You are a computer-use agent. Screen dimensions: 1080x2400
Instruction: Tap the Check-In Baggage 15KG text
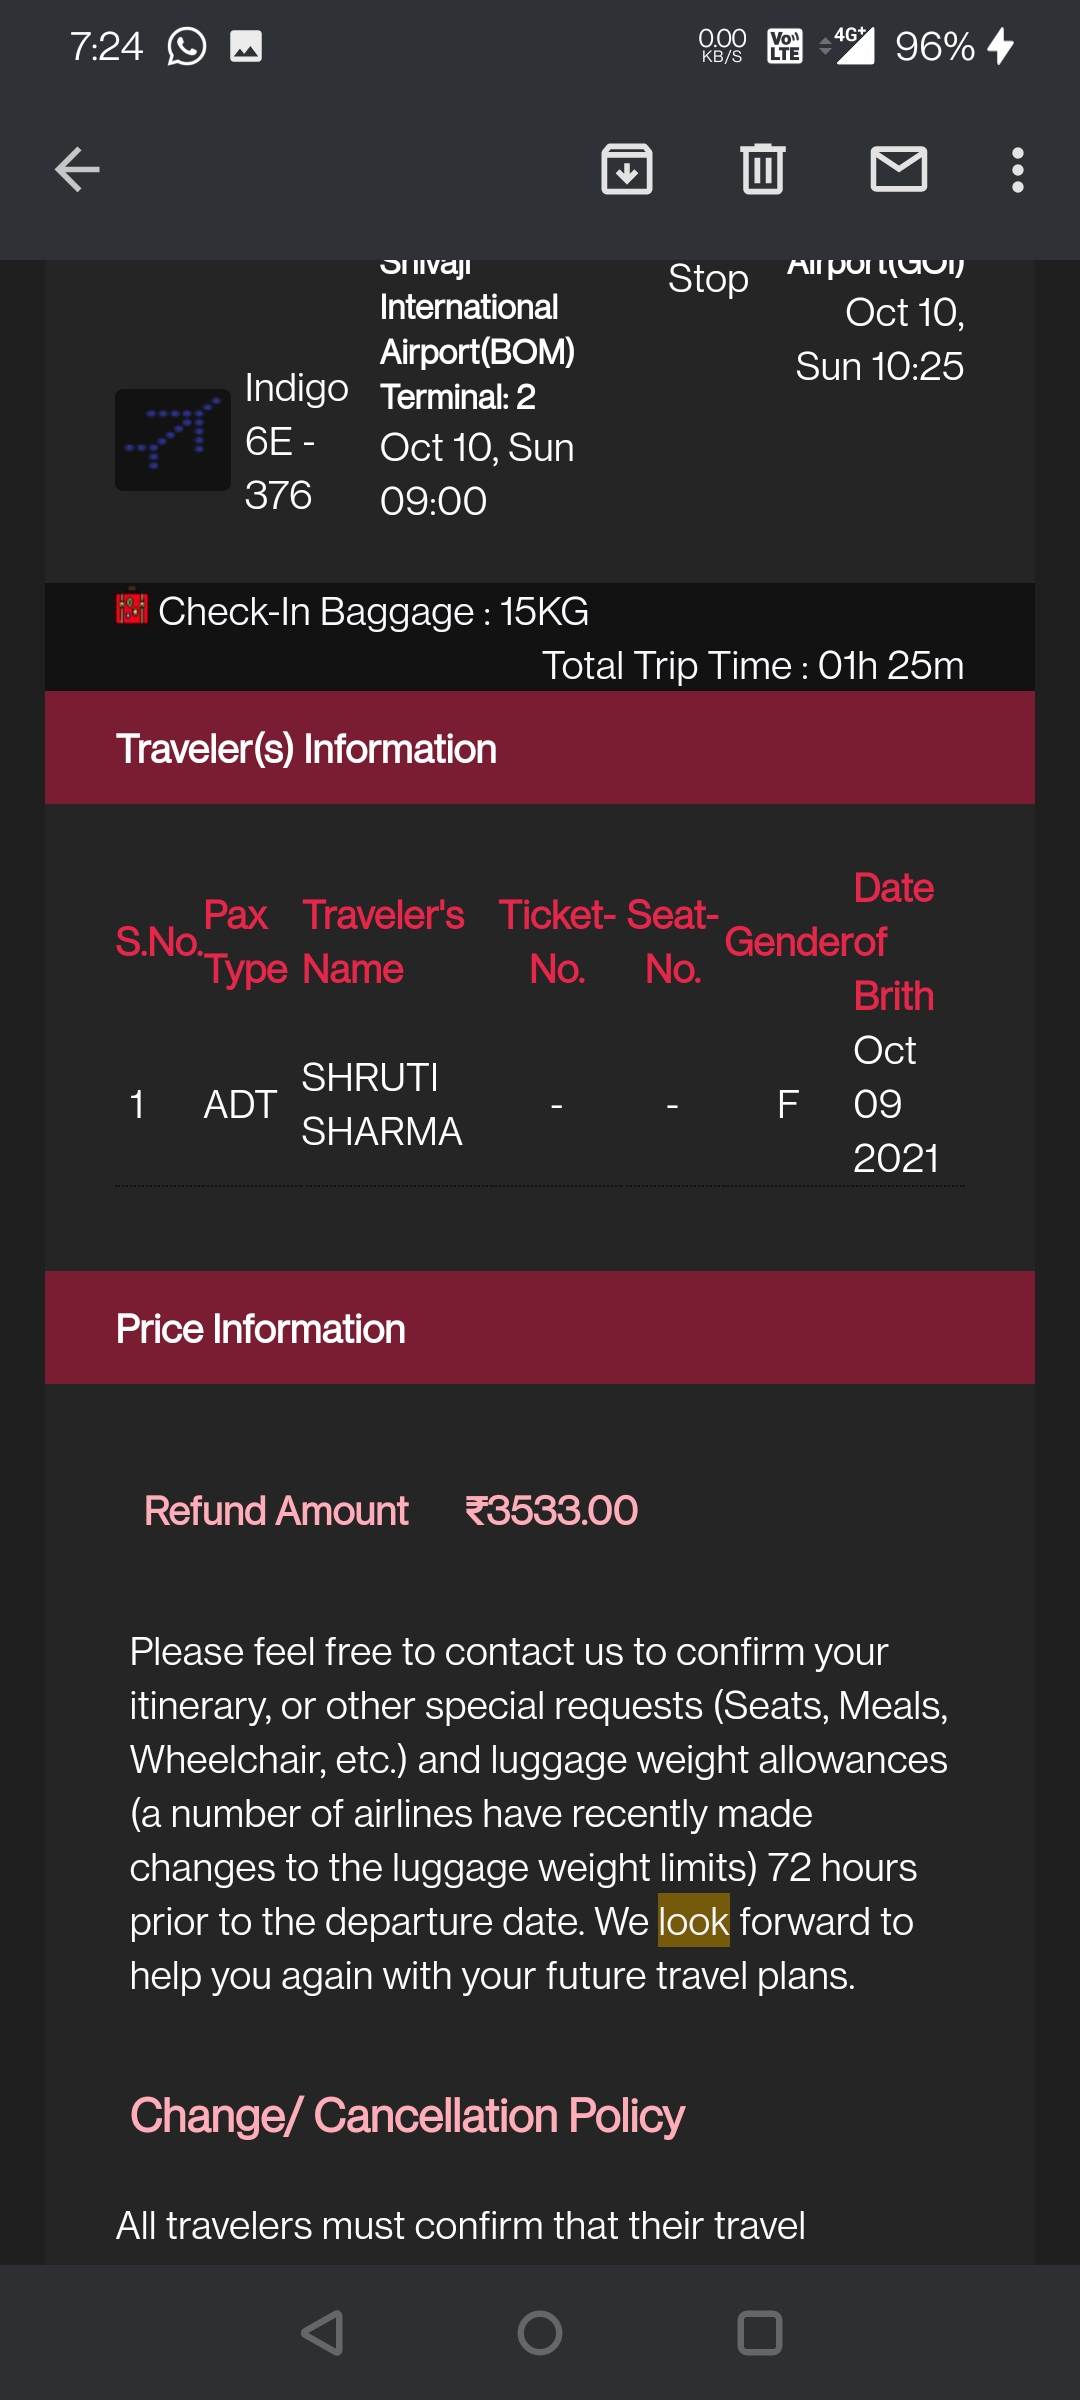tap(373, 611)
